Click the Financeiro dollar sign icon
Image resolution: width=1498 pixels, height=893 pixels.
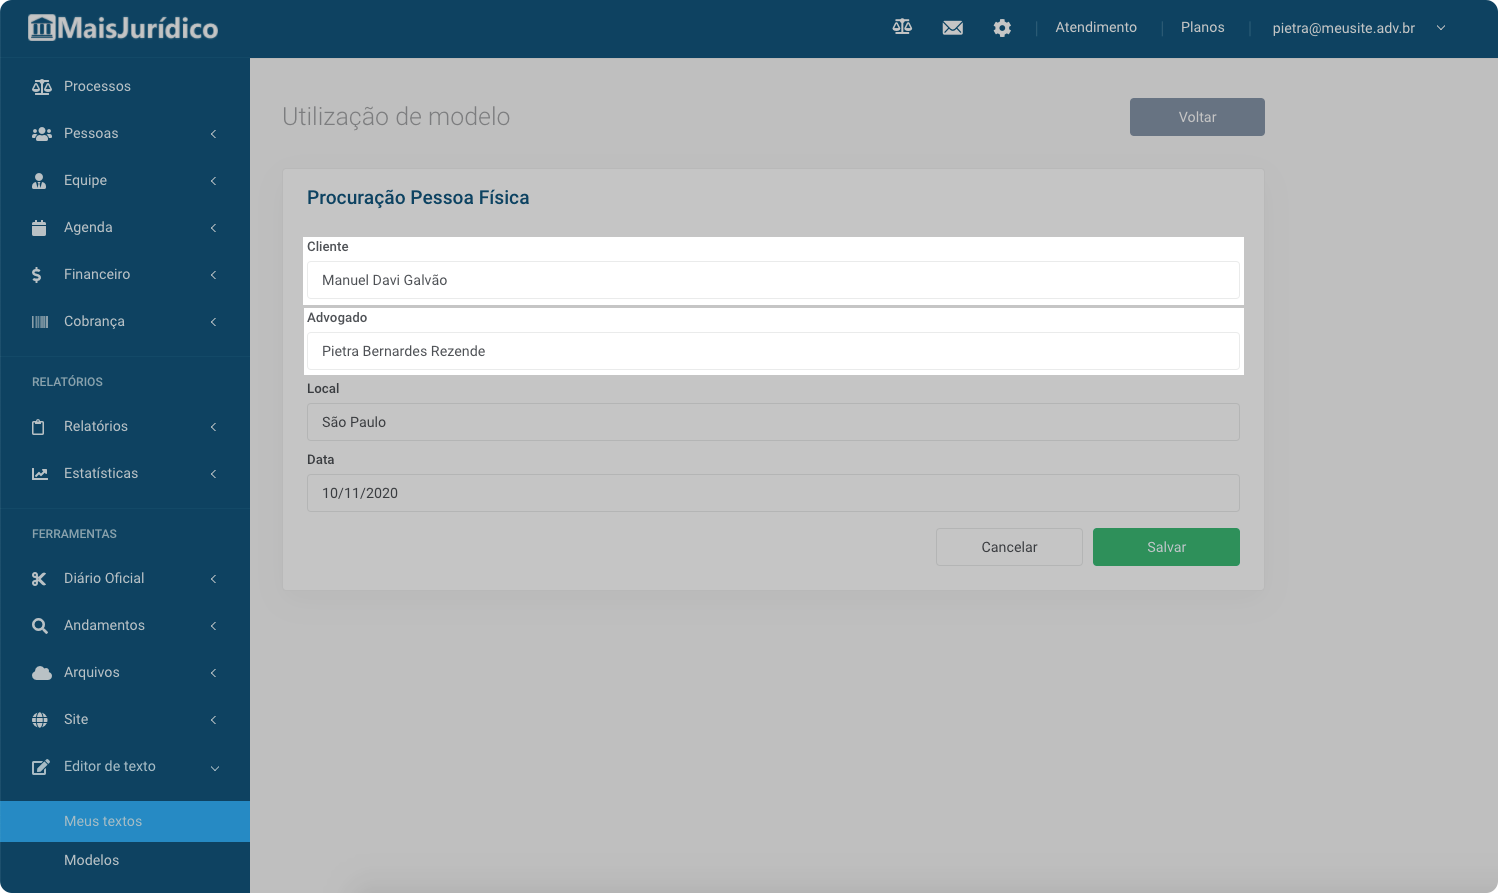tap(37, 275)
